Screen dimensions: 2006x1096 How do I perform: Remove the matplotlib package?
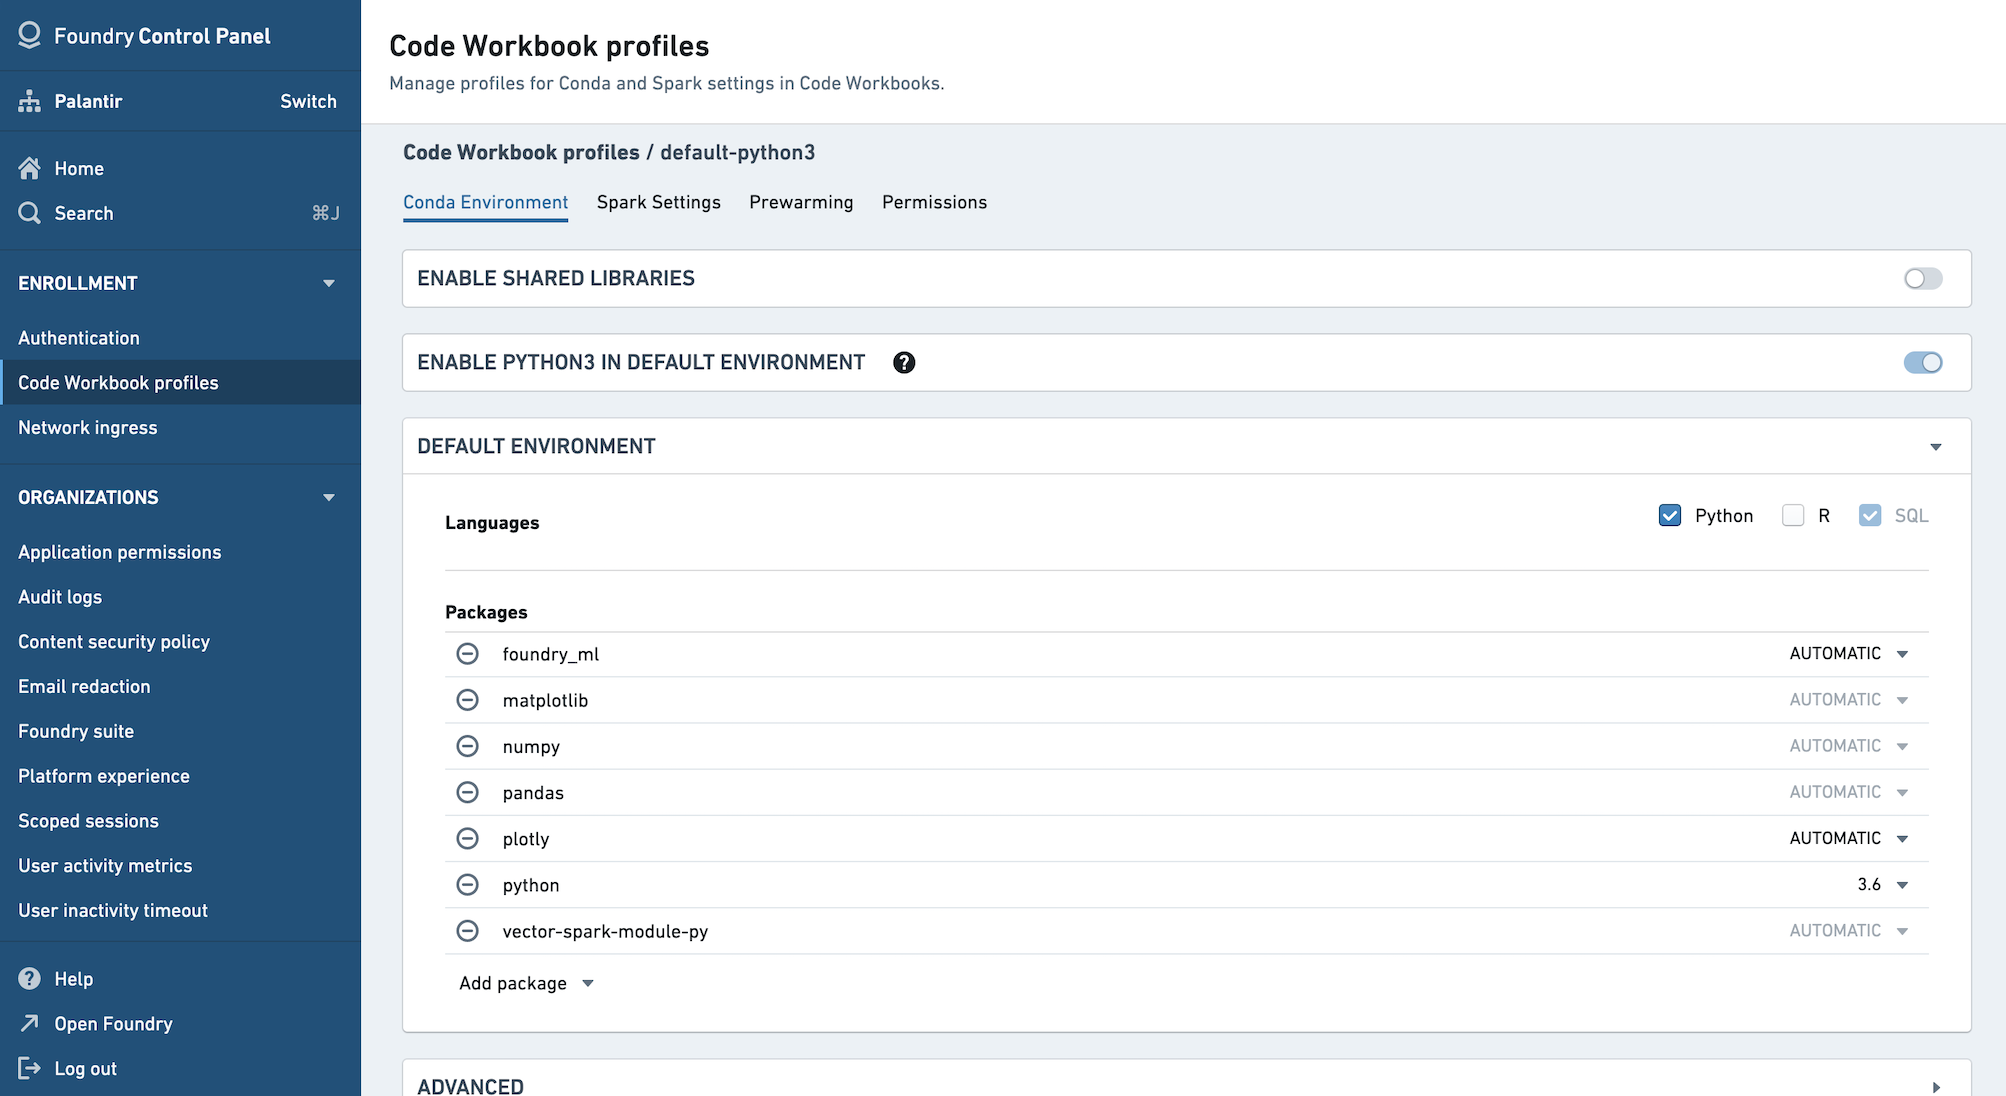tap(467, 700)
